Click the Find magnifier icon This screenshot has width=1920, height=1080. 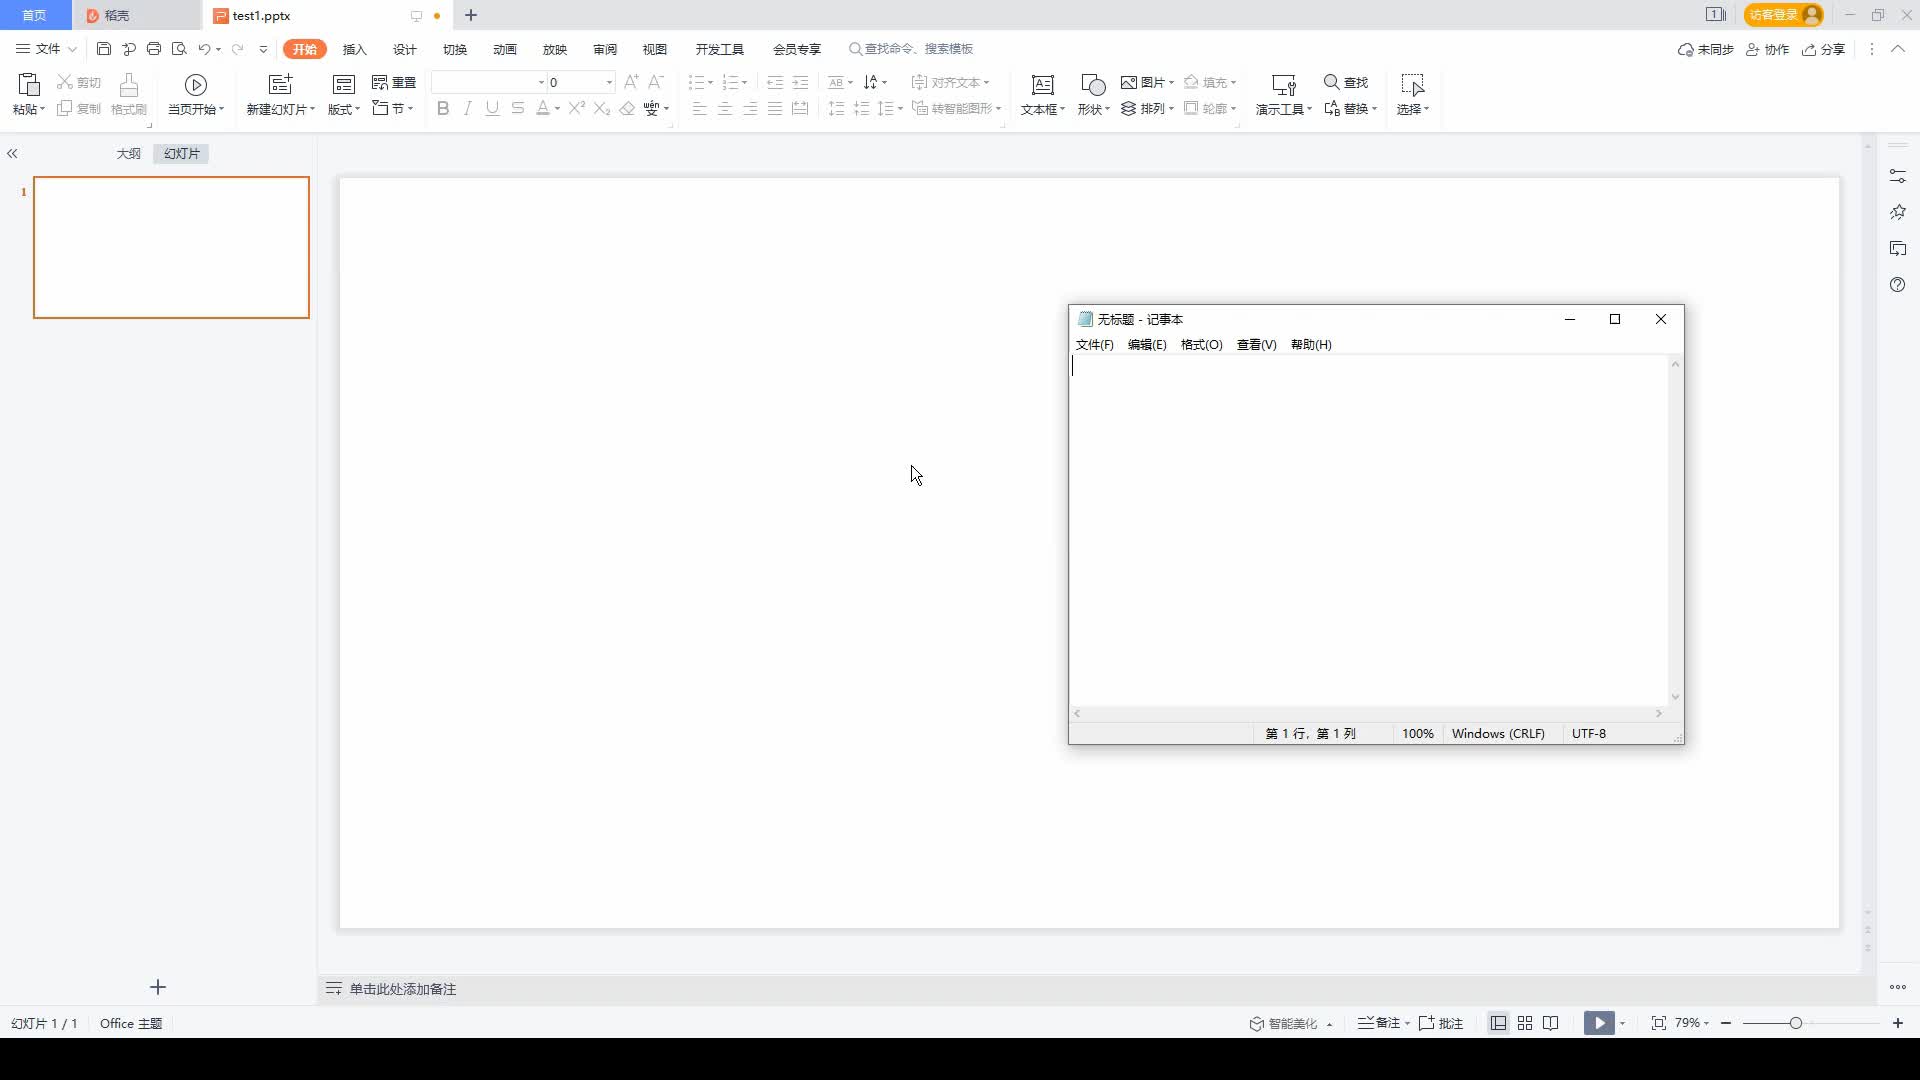[x=1331, y=82]
